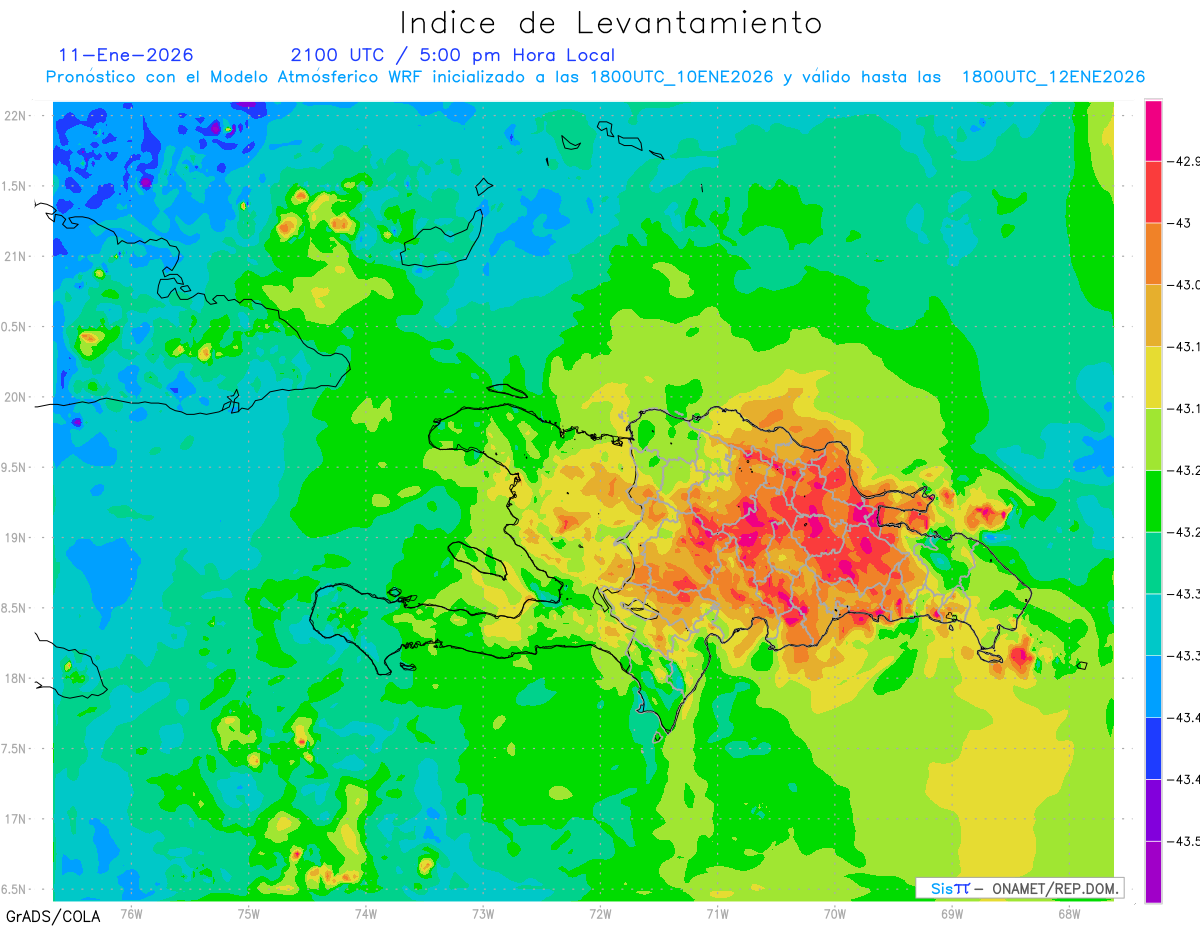Click the '74W' longitude label

click(x=366, y=913)
